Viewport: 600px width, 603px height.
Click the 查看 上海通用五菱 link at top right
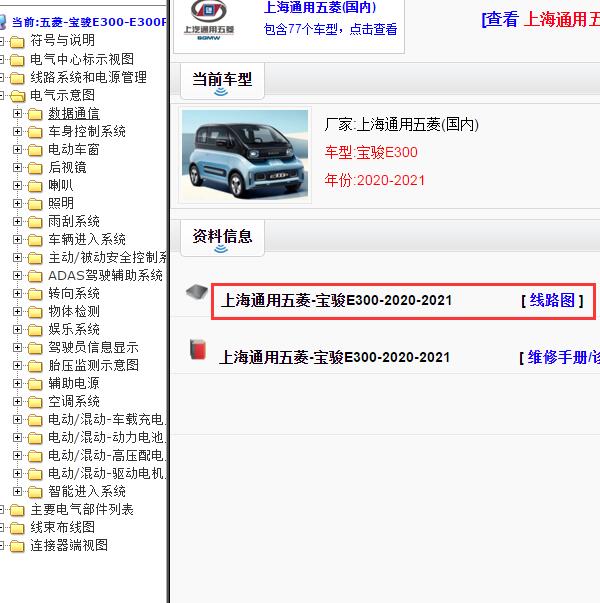[x=541, y=19]
